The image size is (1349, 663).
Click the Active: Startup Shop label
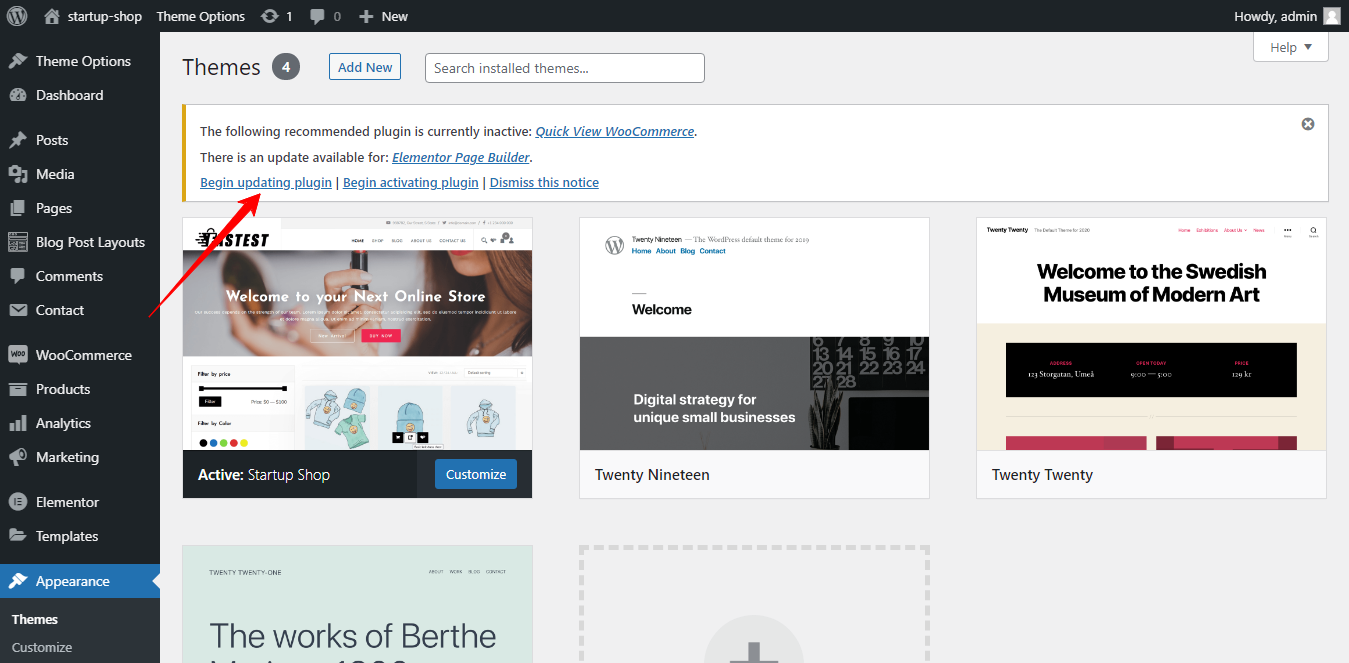(x=264, y=475)
